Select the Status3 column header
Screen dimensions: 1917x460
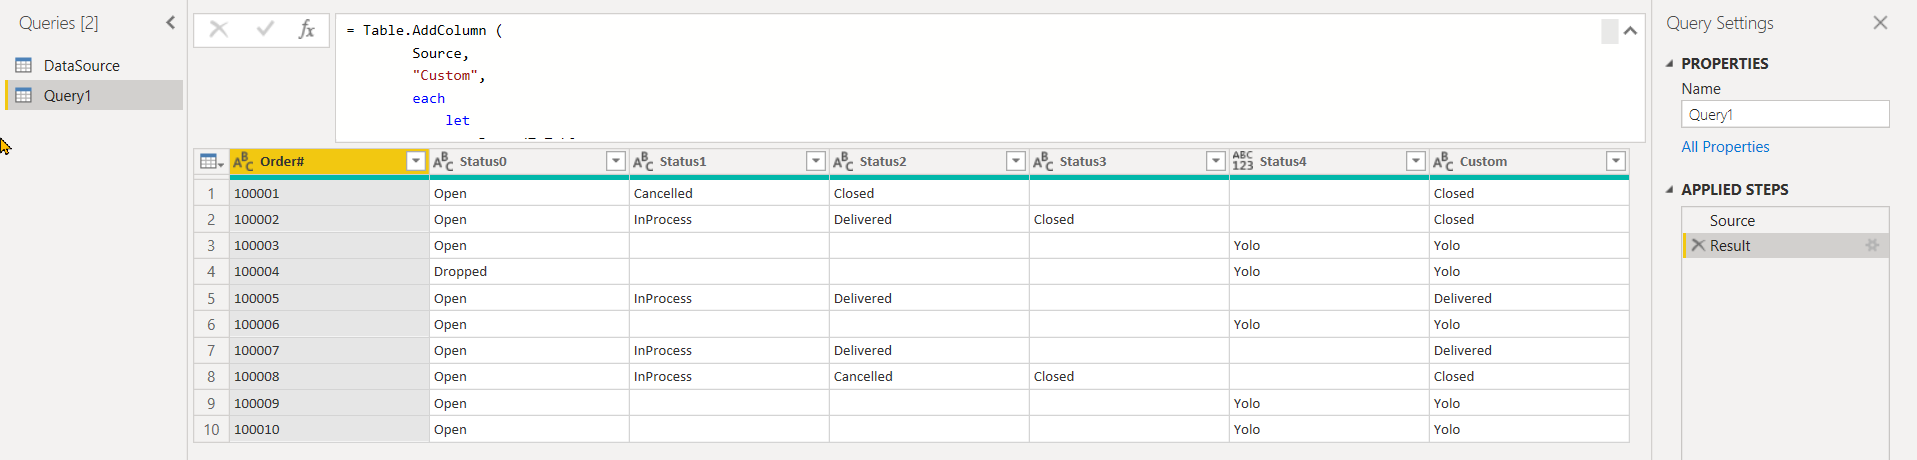pos(1130,162)
